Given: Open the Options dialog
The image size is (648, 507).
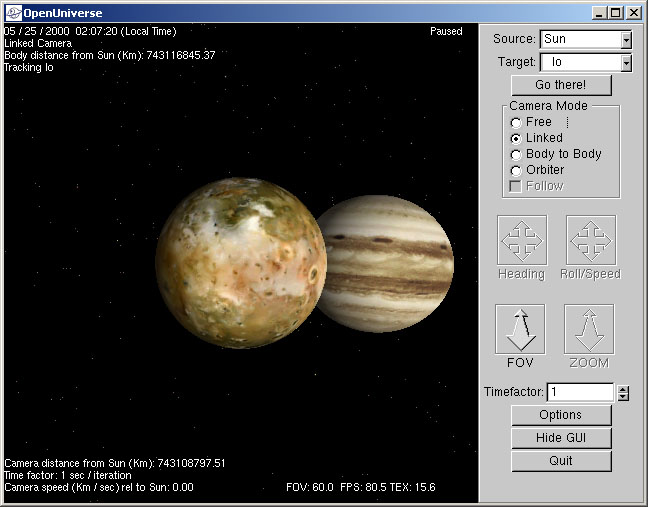Looking at the screenshot, I should (x=561, y=415).
